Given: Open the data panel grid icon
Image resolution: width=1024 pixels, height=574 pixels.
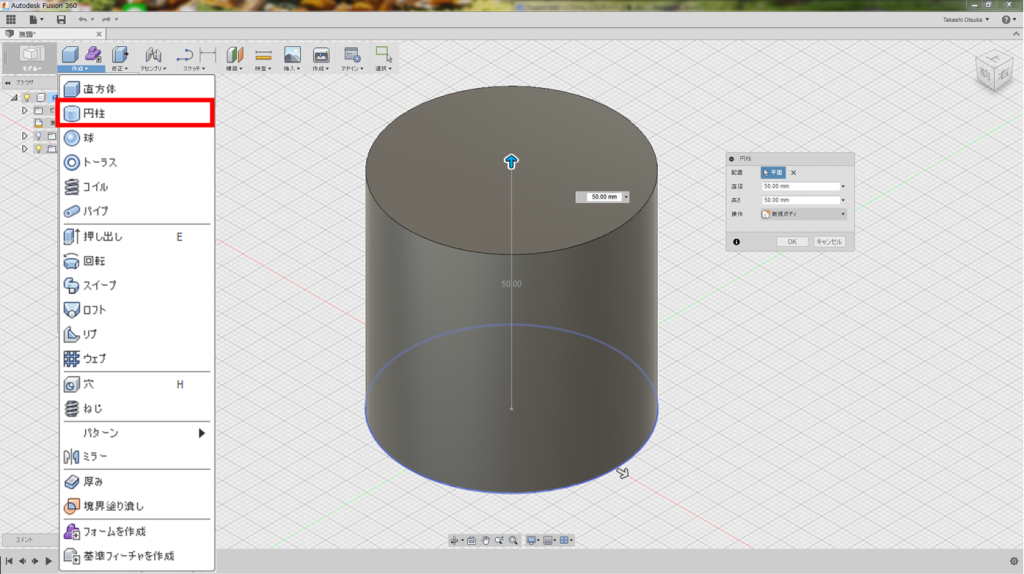Looking at the screenshot, I should coord(11,20).
